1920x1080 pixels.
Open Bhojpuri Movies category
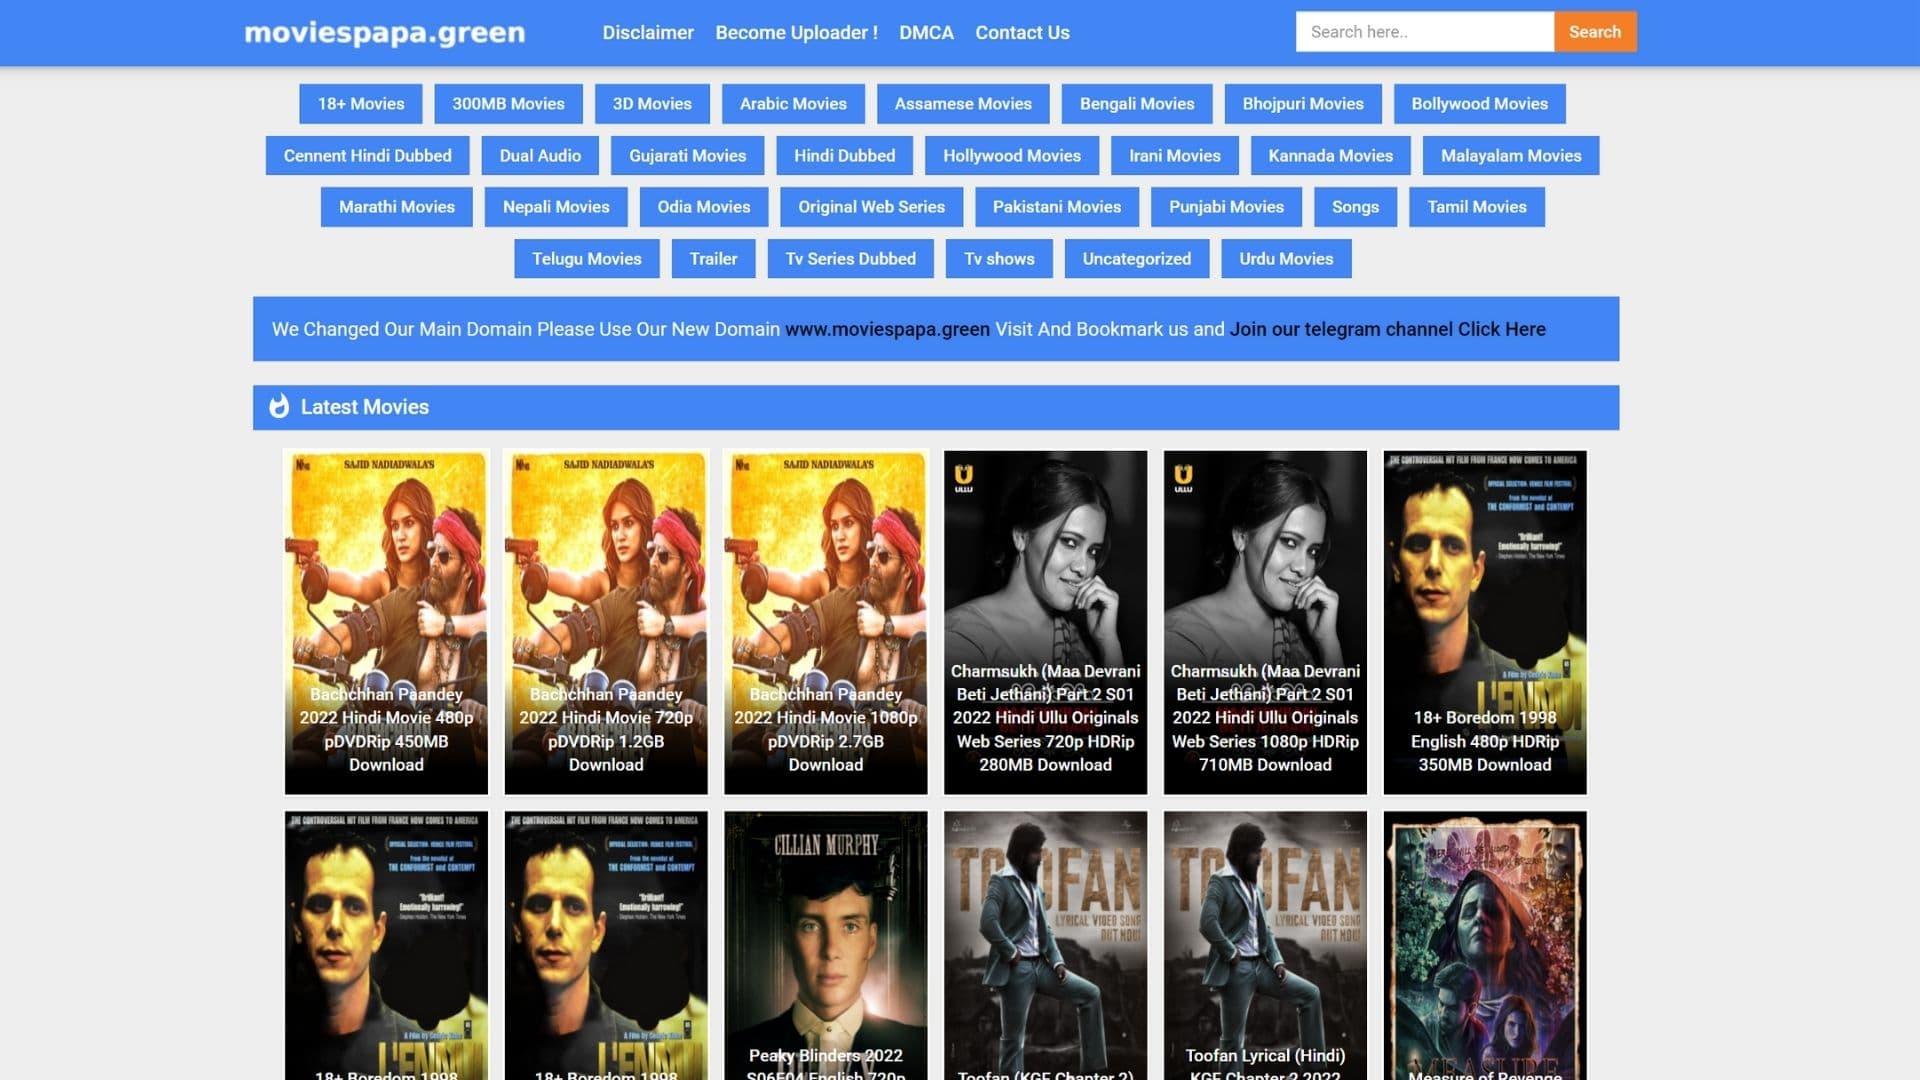tap(1303, 104)
